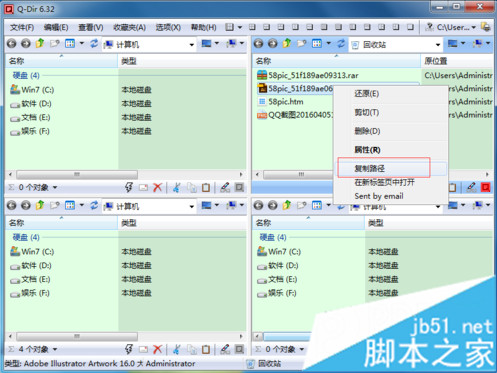Screen dimensions: 497x373
Task: Expand Recycle Bin pane address dropdown
Action: click(438, 44)
